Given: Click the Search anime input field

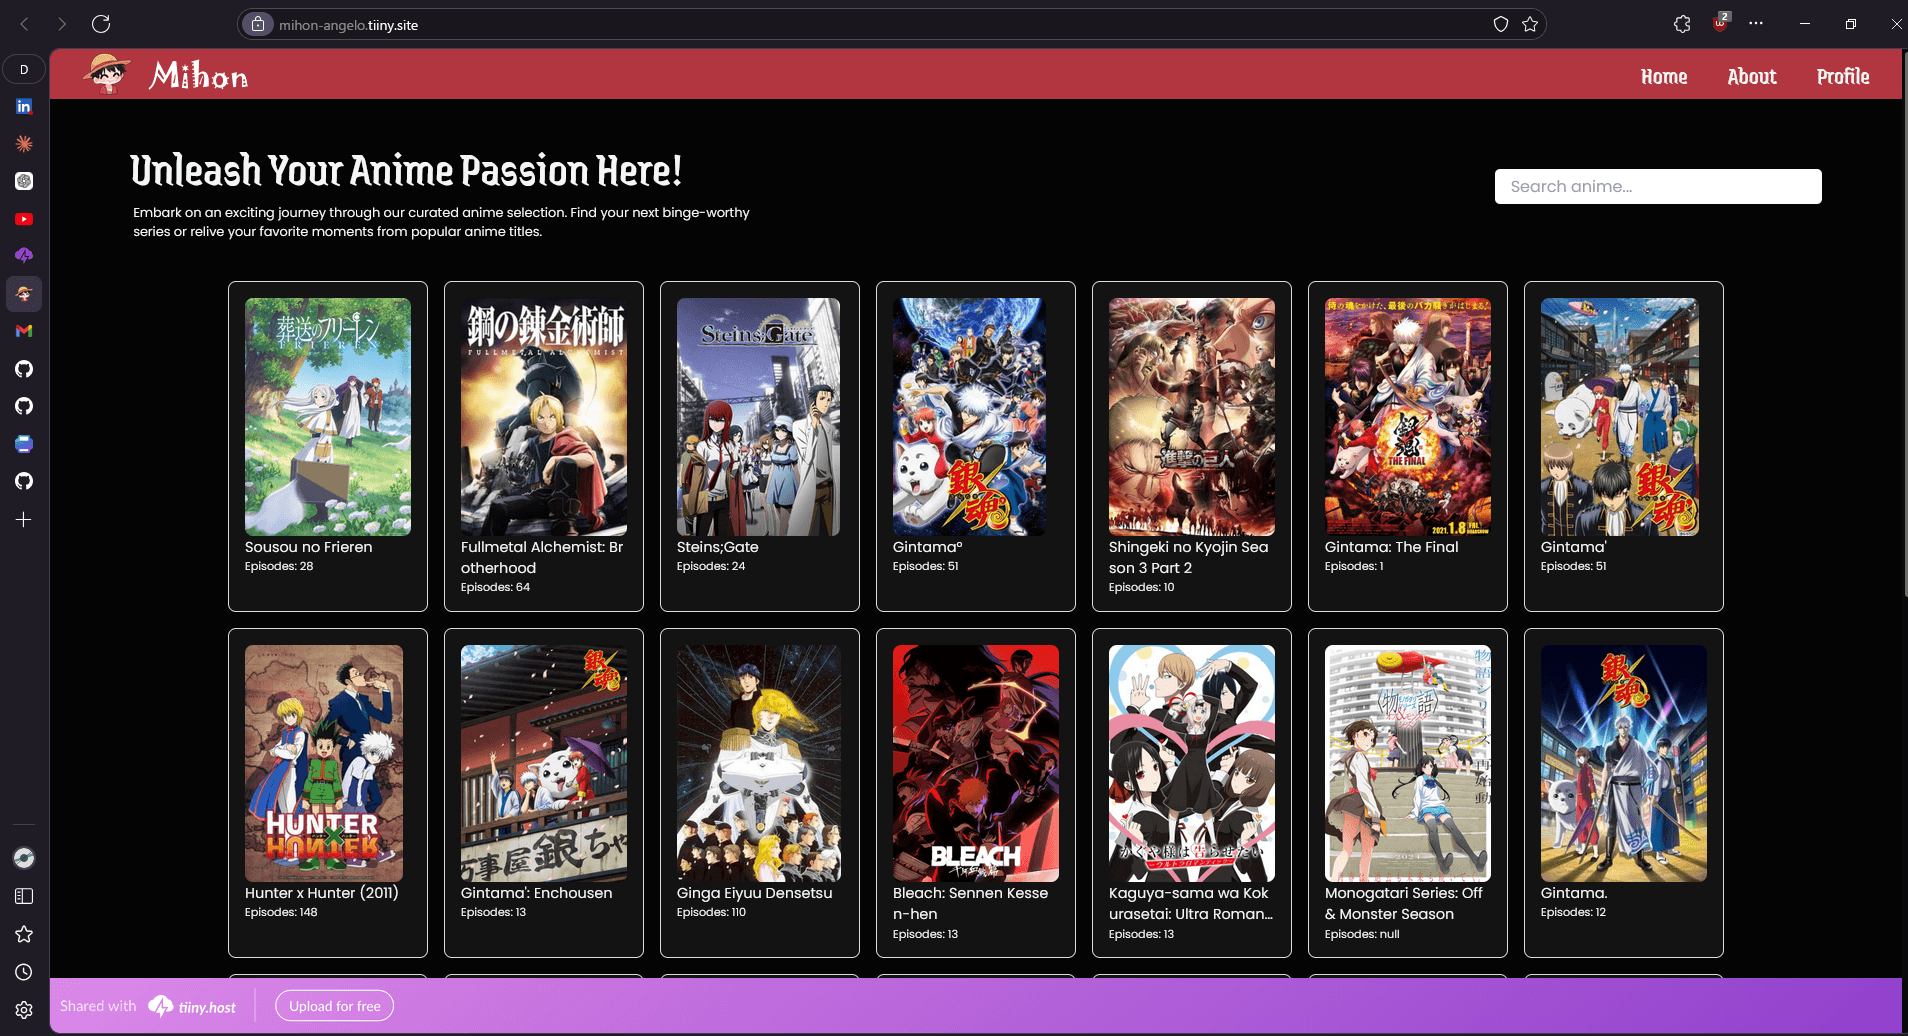Looking at the screenshot, I should tap(1657, 186).
